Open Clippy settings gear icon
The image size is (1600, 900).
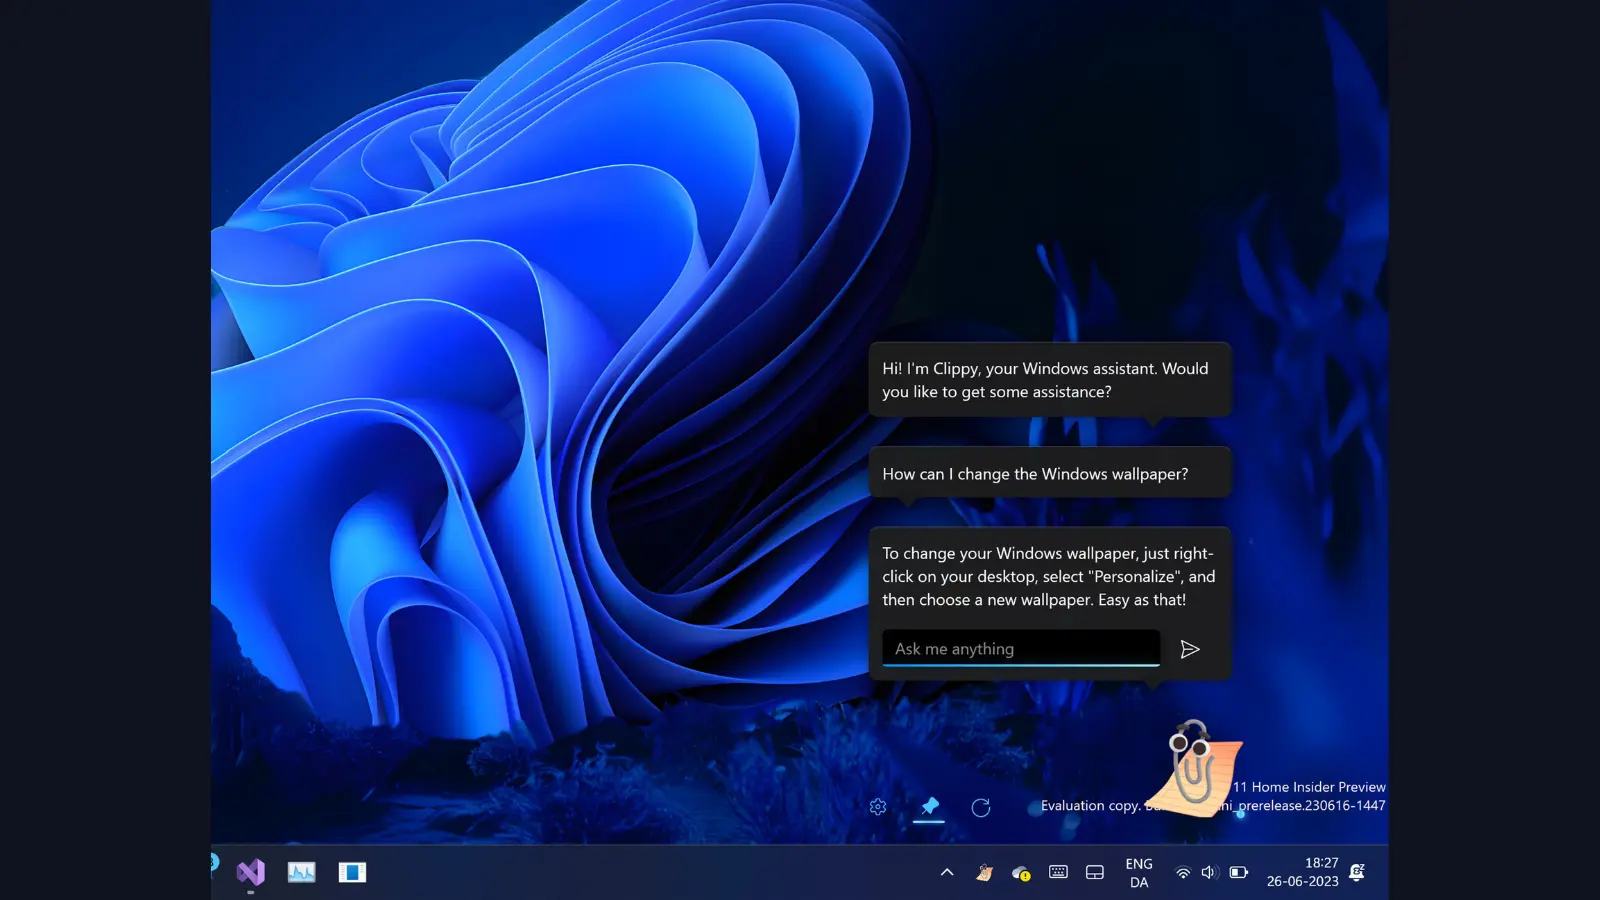point(878,807)
